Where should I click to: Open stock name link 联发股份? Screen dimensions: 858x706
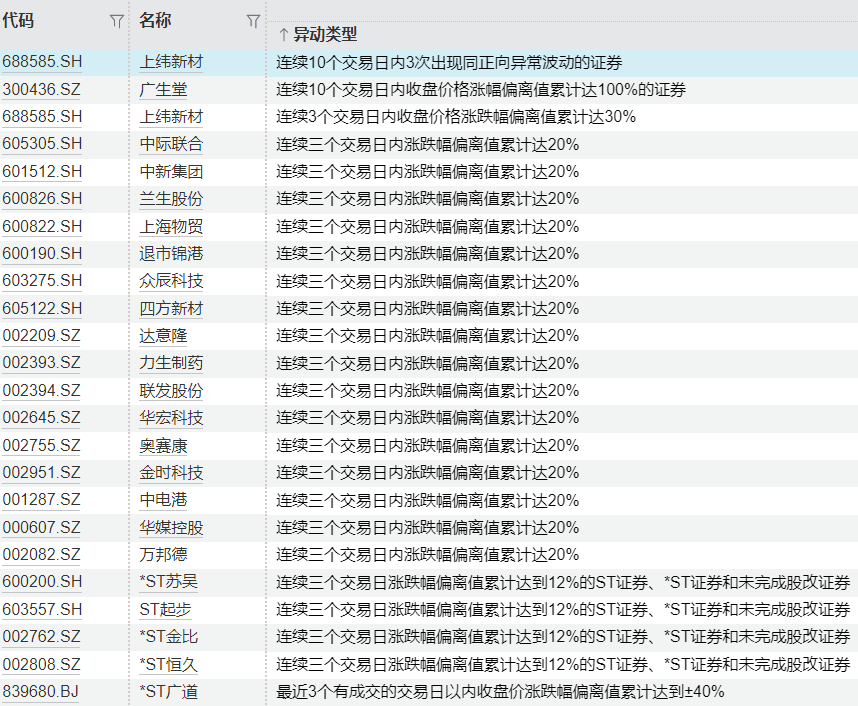coord(171,390)
